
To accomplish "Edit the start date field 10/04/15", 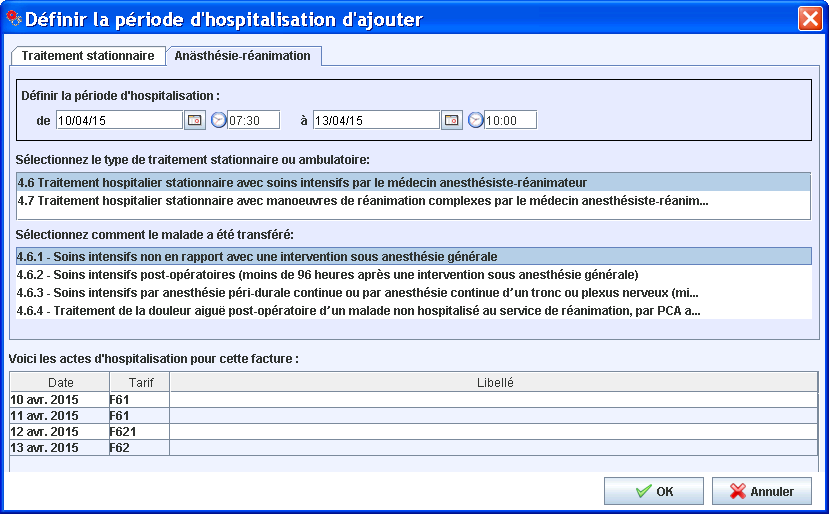I will pos(119,120).
